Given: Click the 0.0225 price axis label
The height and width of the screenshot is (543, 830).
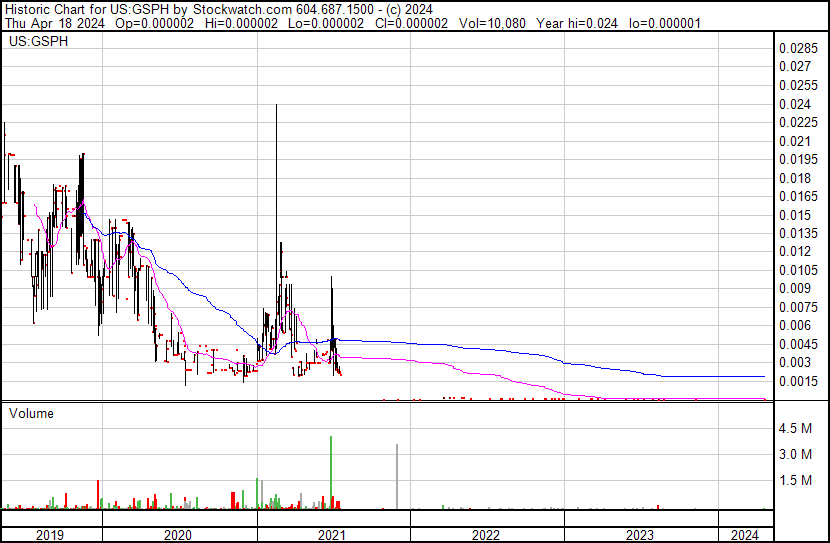Looking at the screenshot, I should 798,122.
